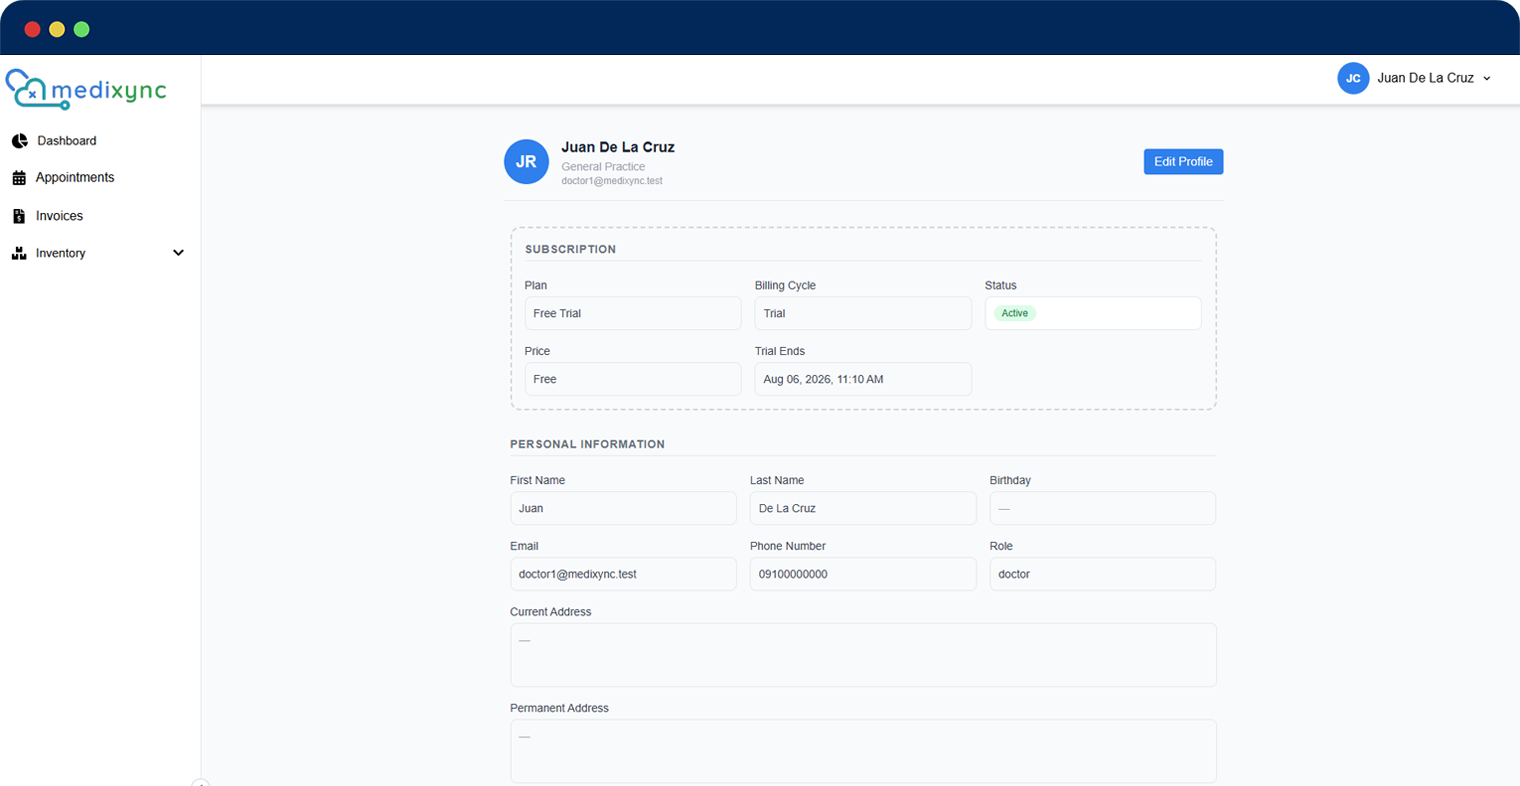This screenshot has width=1520, height=786.
Task: Click the Billing Cycle field
Action: (x=863, y=313)
